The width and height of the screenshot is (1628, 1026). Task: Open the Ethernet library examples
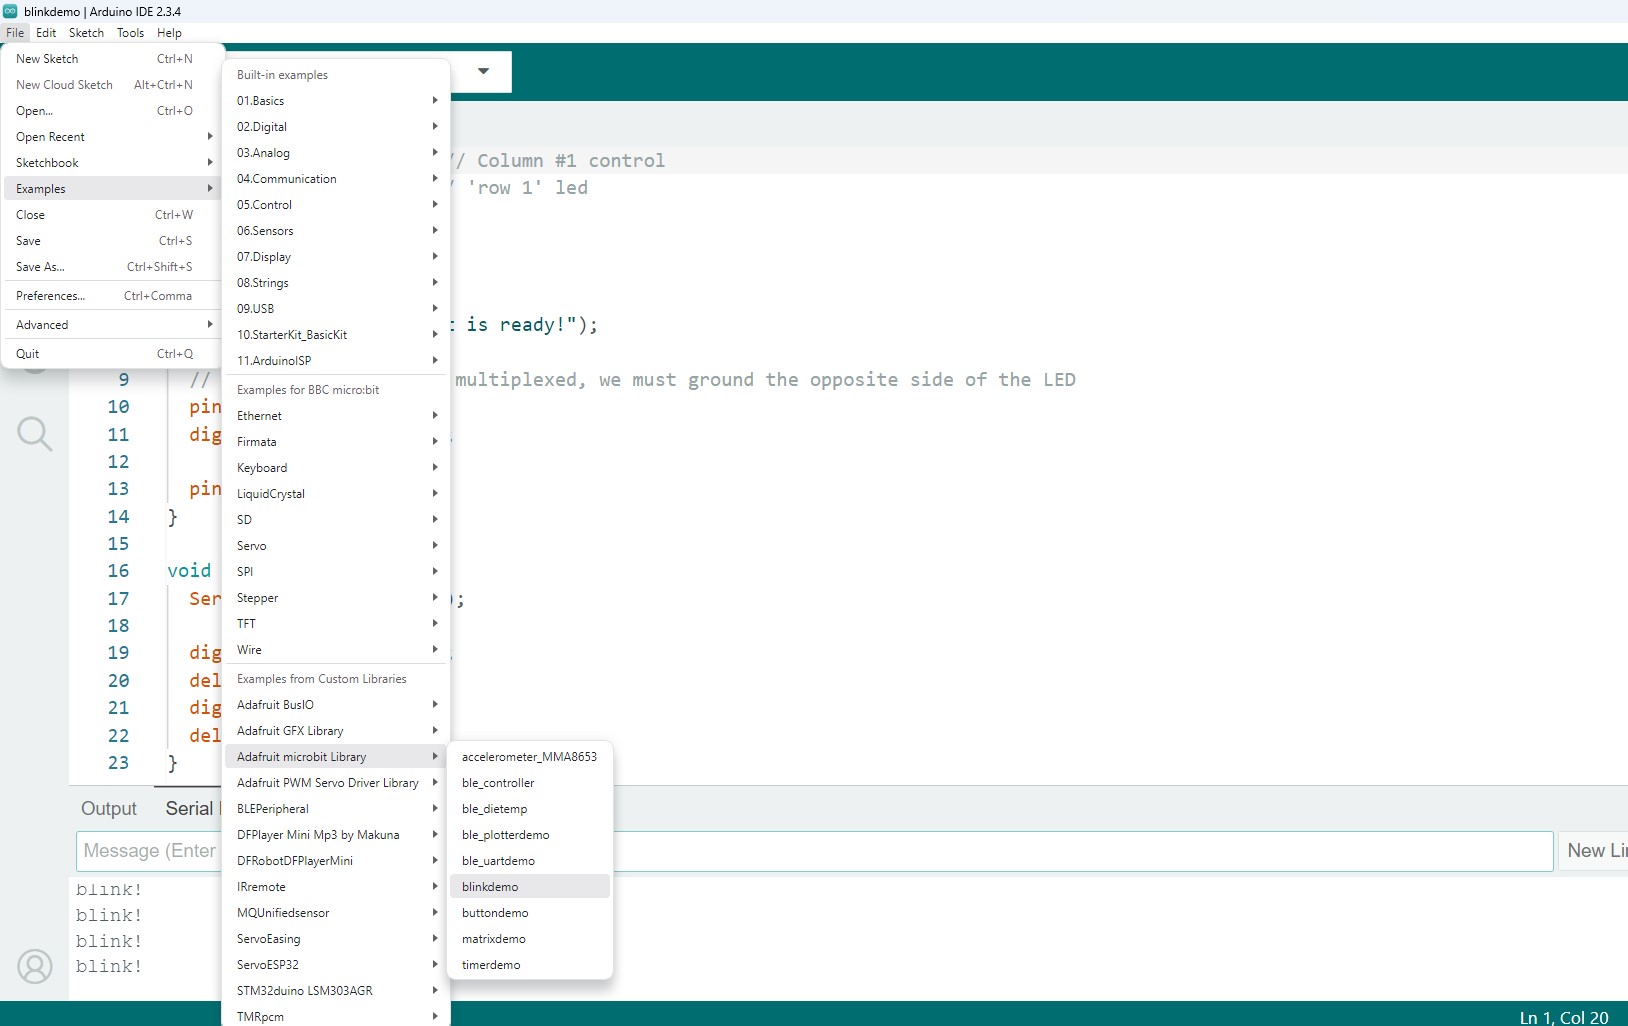point(336,416)
